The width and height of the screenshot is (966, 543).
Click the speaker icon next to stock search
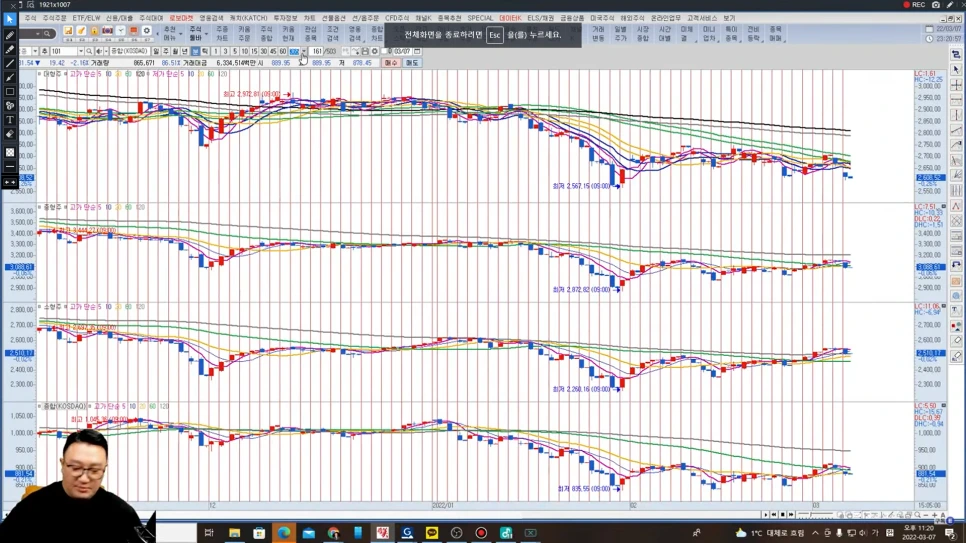pyautogui.click(x=99, y=51)
